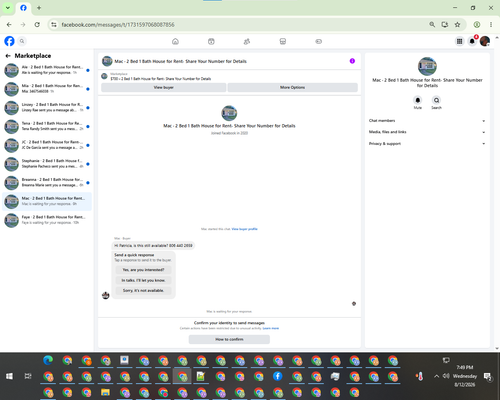500x400 pixels.
Task: Click the taskbar clock and date
Action: (465, 376)
